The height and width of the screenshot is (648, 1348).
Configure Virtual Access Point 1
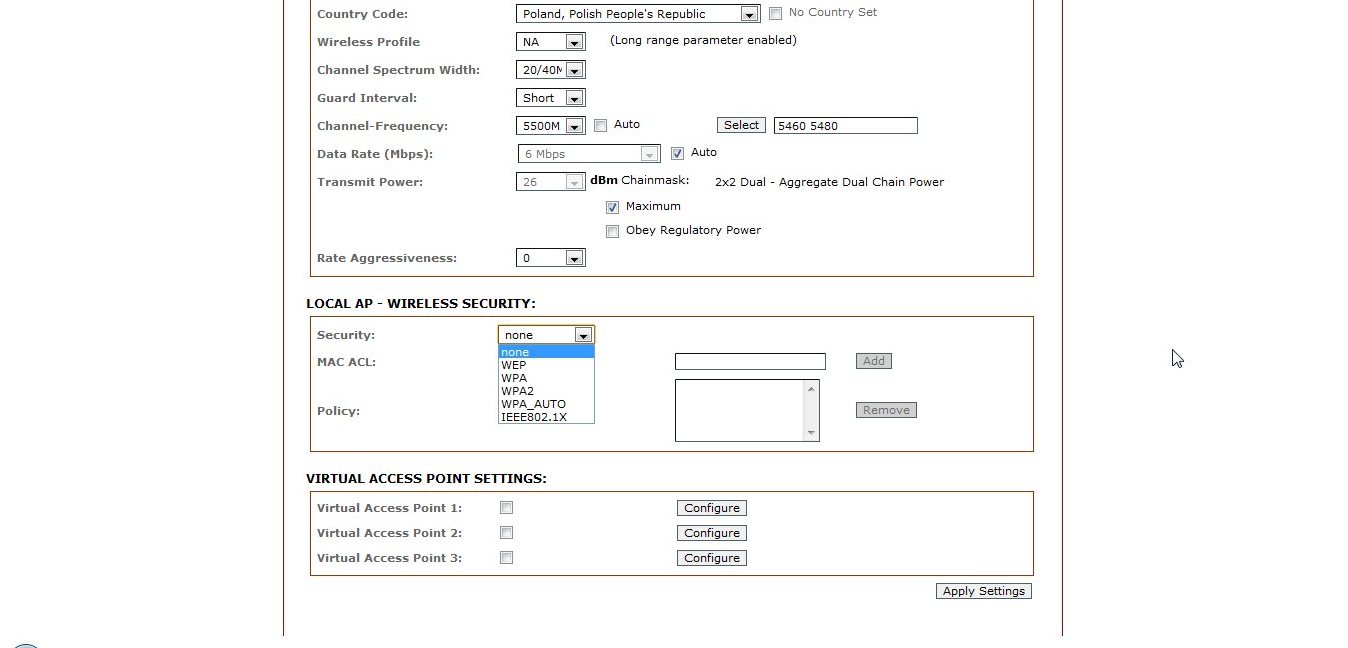712,508
